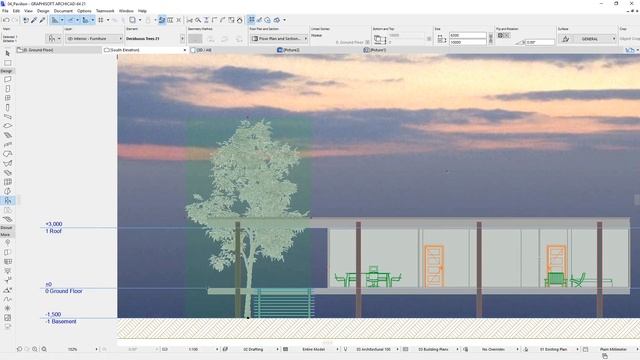This screenshot has width=640, height=360.
Task: Switch to the 3D / All tab
Action: point(203,50)
